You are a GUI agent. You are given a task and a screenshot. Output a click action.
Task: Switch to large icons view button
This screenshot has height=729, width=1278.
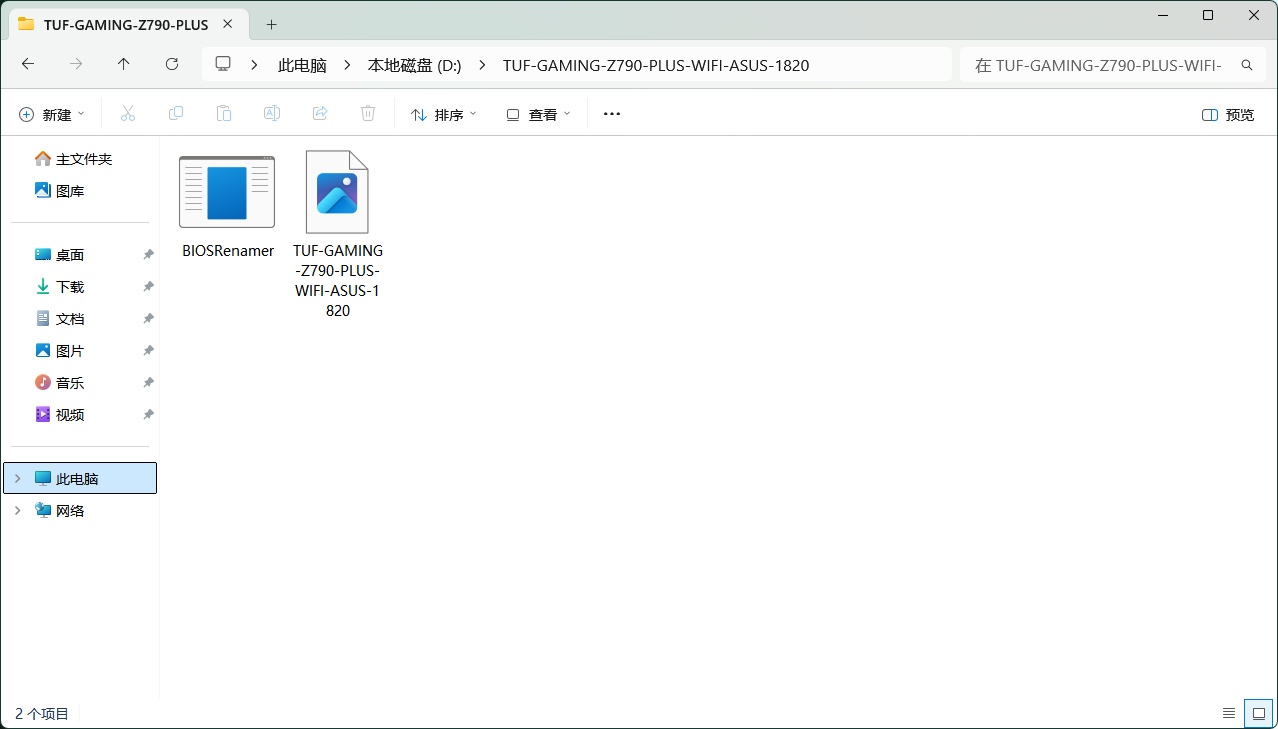click(1259, 713)
